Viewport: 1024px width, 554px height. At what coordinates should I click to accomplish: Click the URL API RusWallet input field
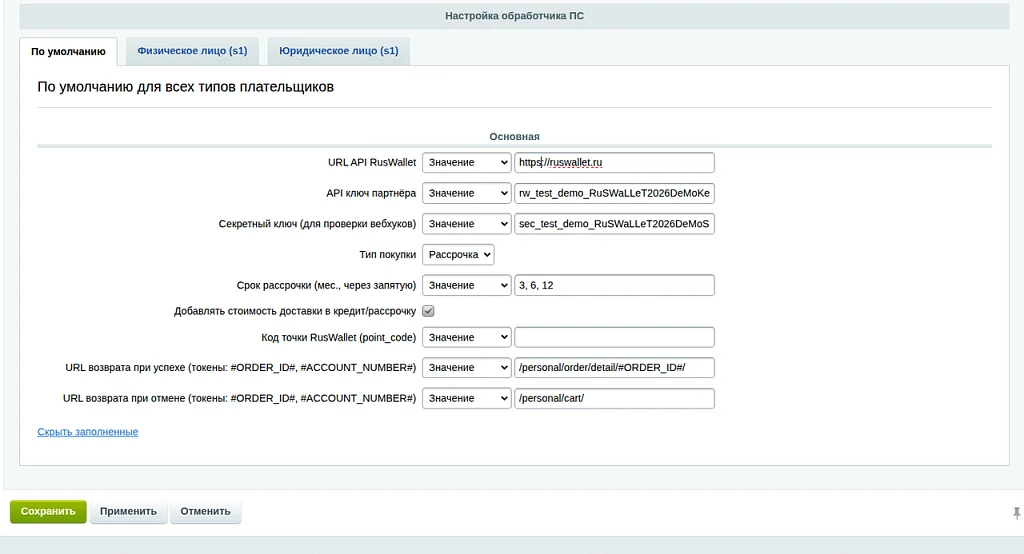(614, 162)
